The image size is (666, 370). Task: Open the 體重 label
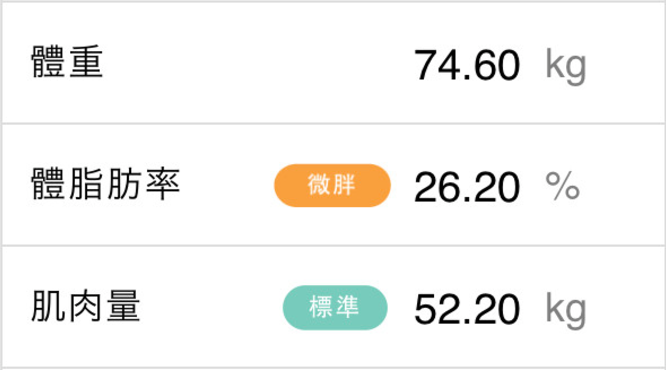[x=67, y=62]
